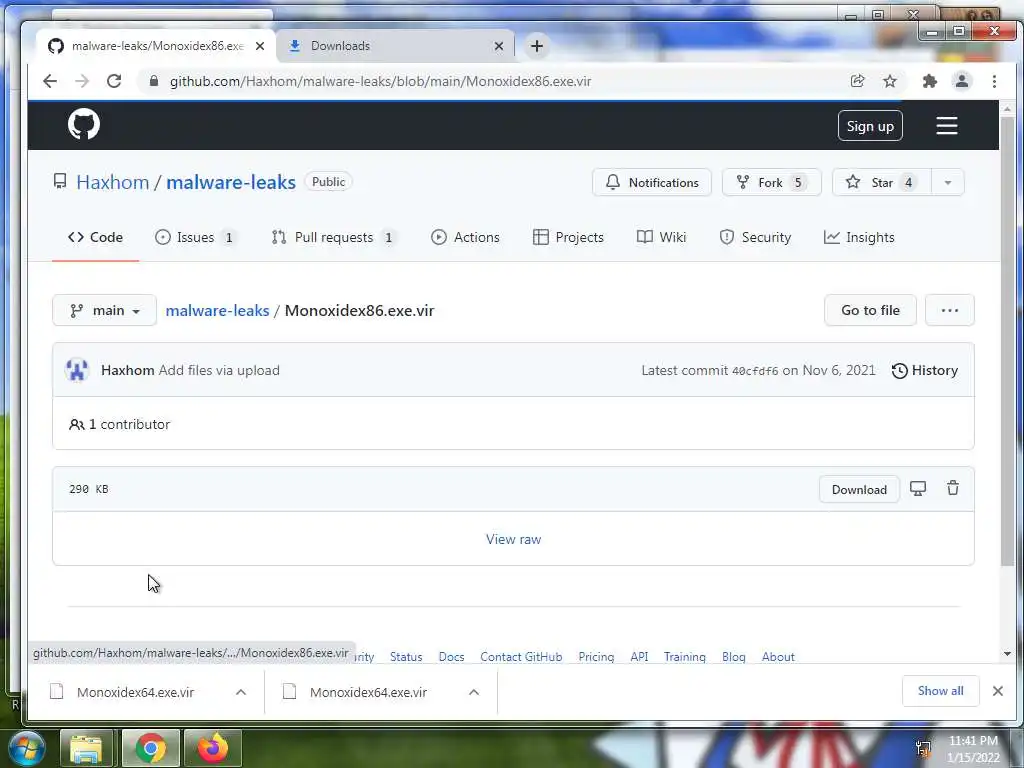Click the Download button

[x=859, y=489]
